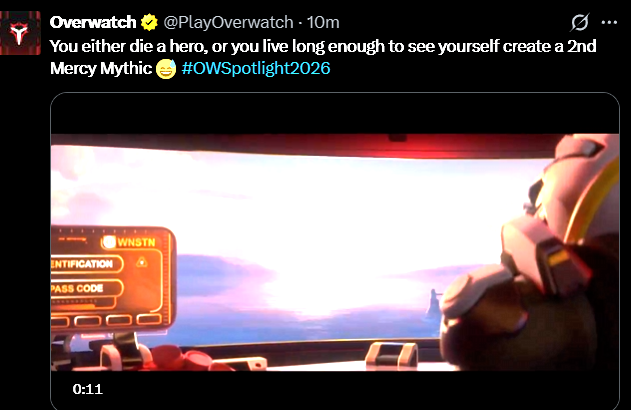
Task: Open the Overwatch profile avatar
Action: [20, 33]
